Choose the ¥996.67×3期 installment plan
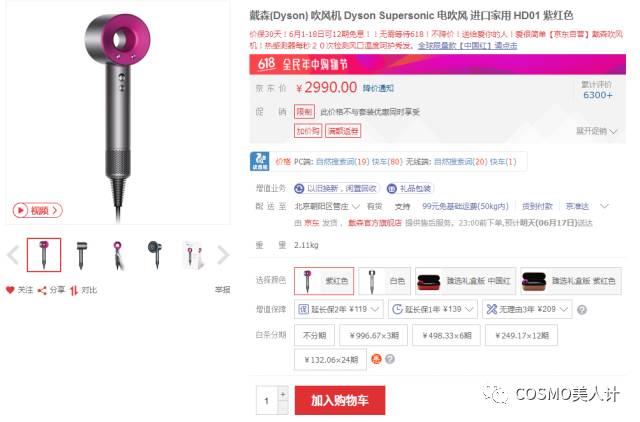 pos(373,335)
